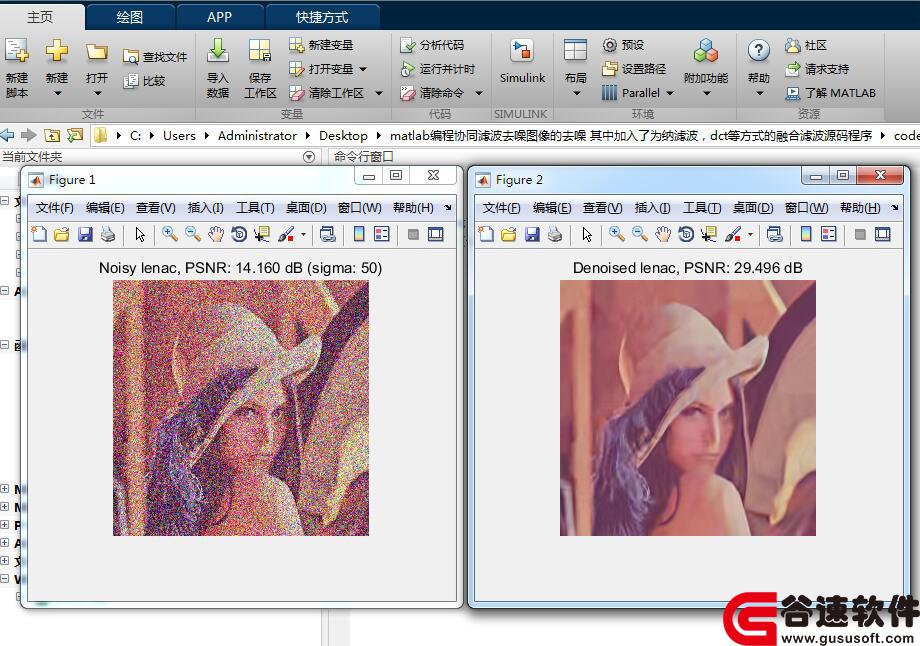Click New Variable (新建变量)
The width and height of the screenshot is (920, 646).
pyautogui.click(x=321, y=45)
